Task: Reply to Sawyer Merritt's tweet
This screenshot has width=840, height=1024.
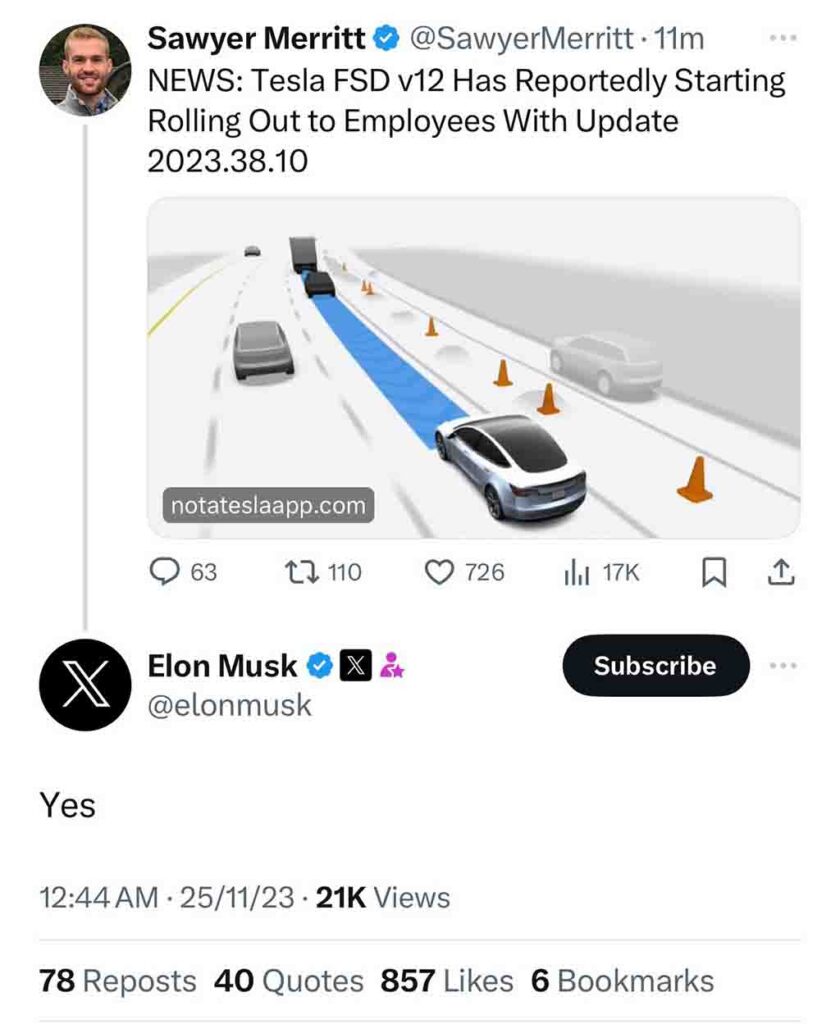Action: click(x=163, y=571)
